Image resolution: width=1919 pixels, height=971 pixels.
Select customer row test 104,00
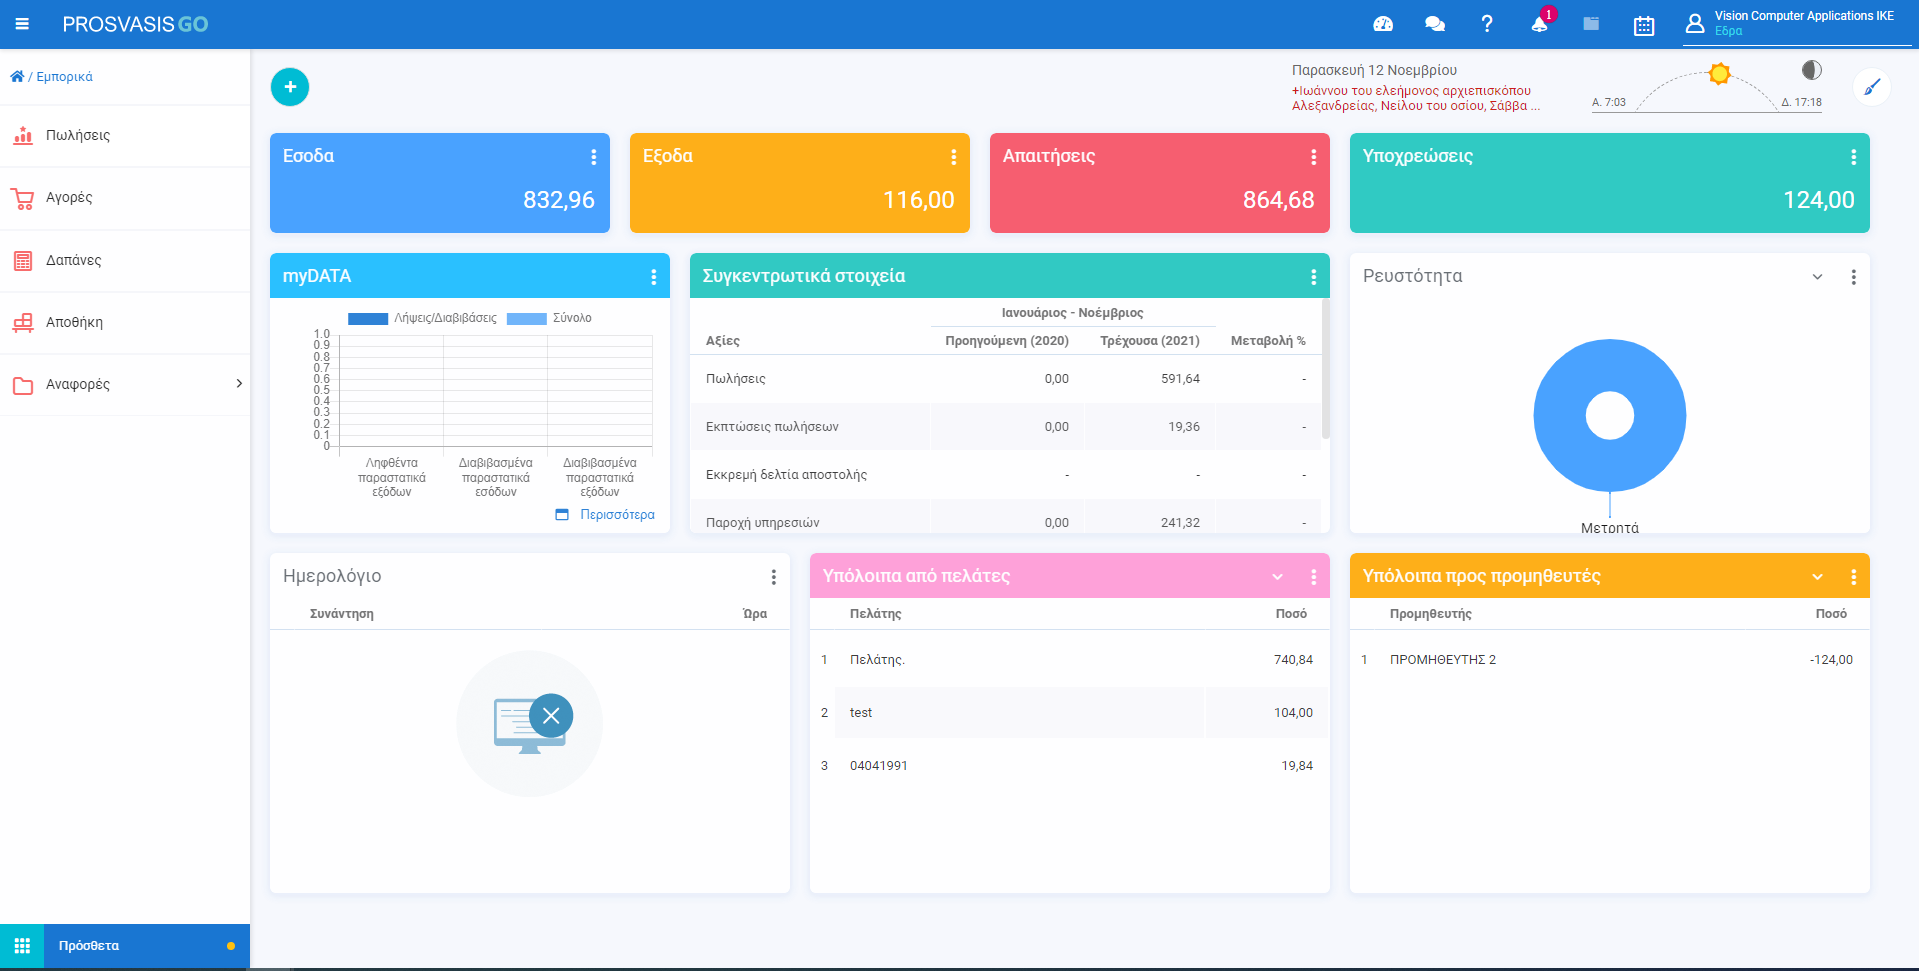click(1070, 713)
